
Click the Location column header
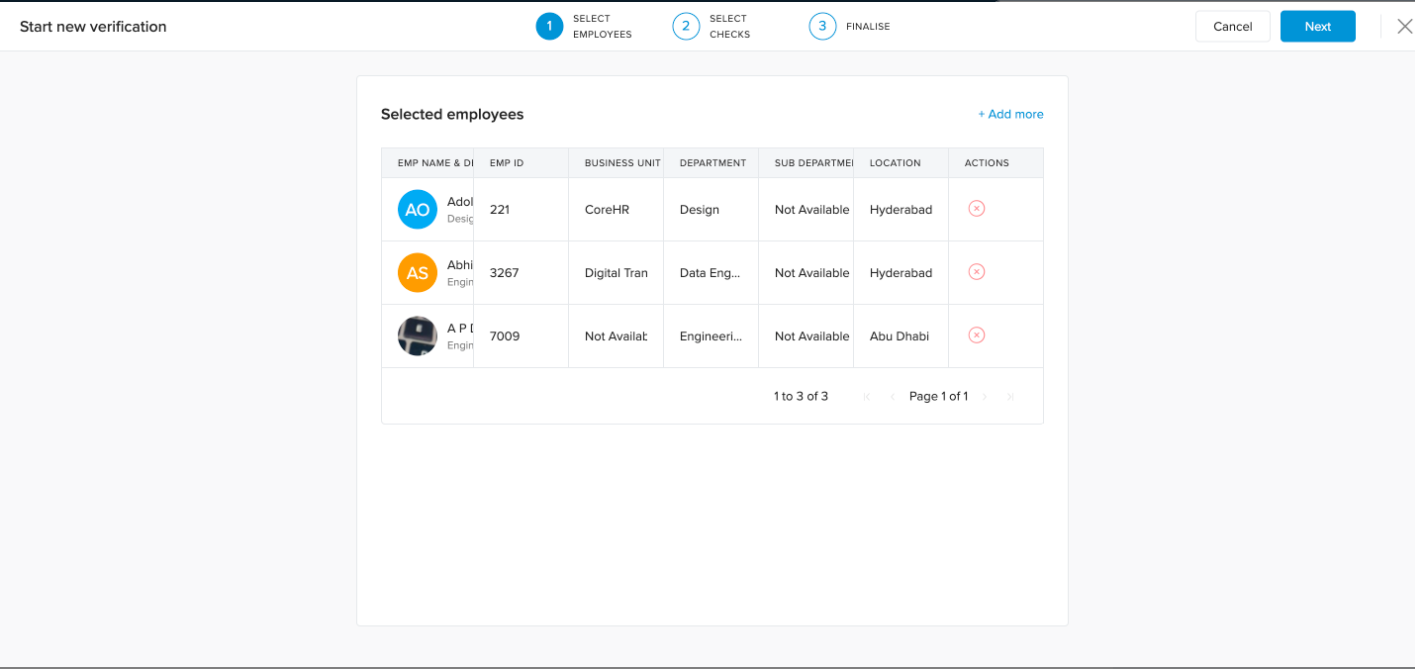tap(892, 163)
